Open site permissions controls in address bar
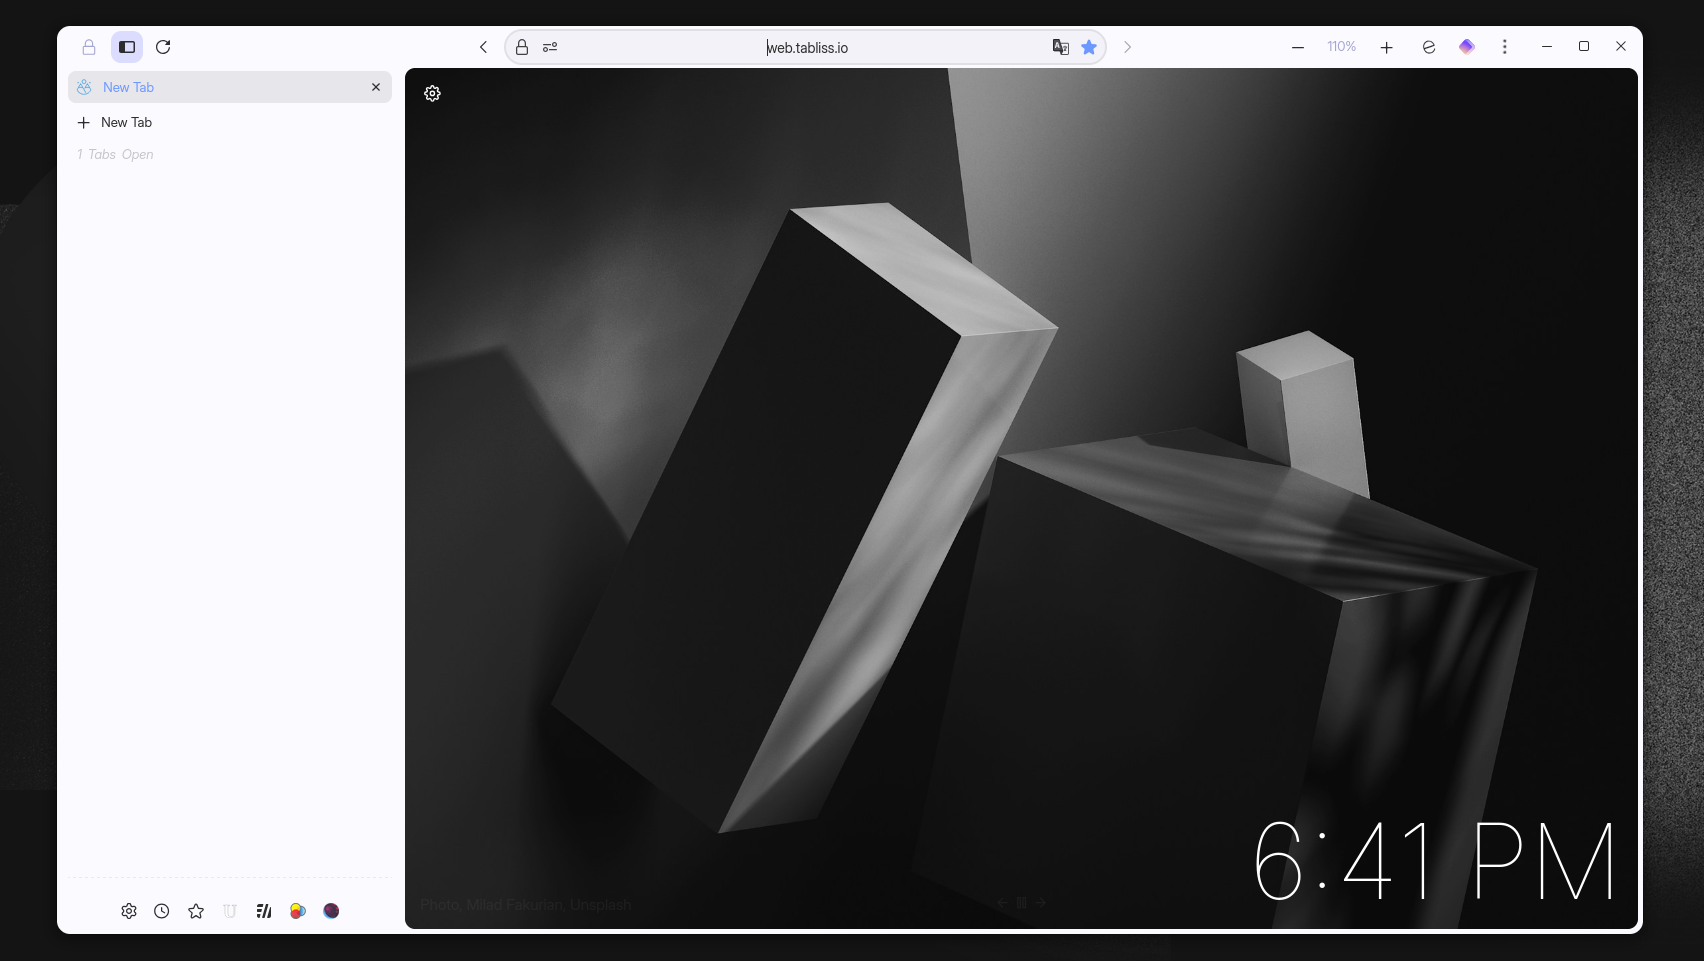The width and height of the screenshot is (1704, 961). pos(550,47)
